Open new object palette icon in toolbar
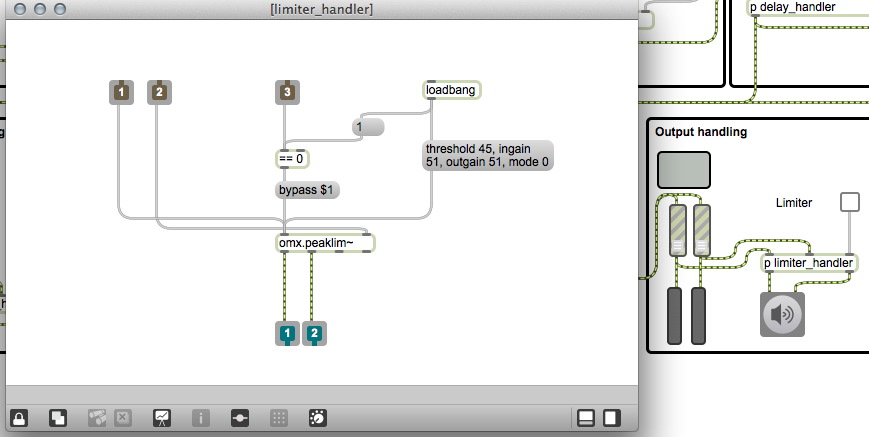 58,418
